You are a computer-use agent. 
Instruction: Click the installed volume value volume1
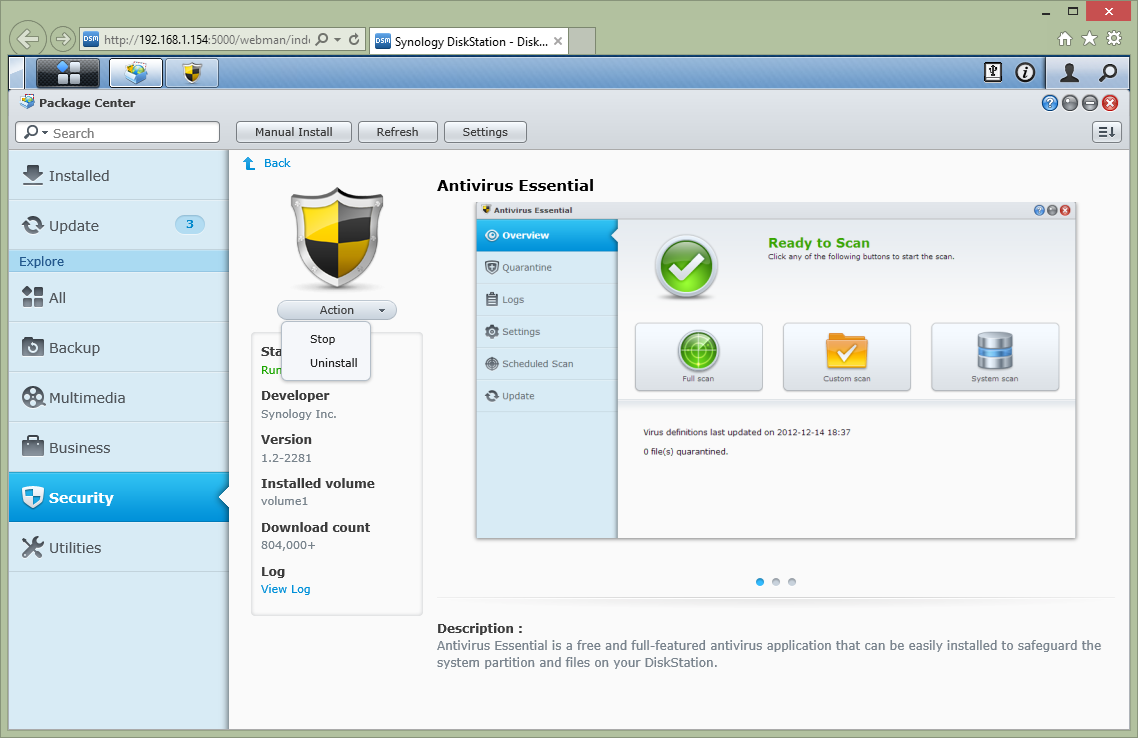[x=284, y=501]
